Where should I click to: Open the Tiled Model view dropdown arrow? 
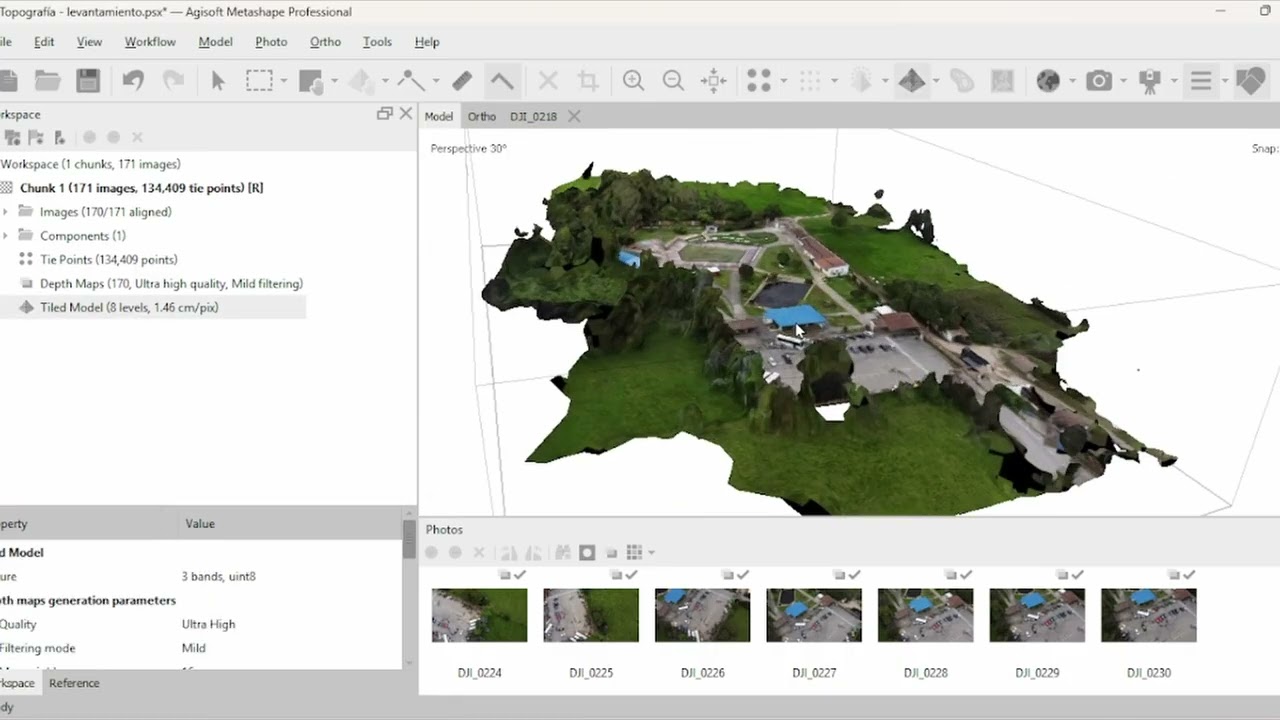pyautogui.click(x=935, y=81)
